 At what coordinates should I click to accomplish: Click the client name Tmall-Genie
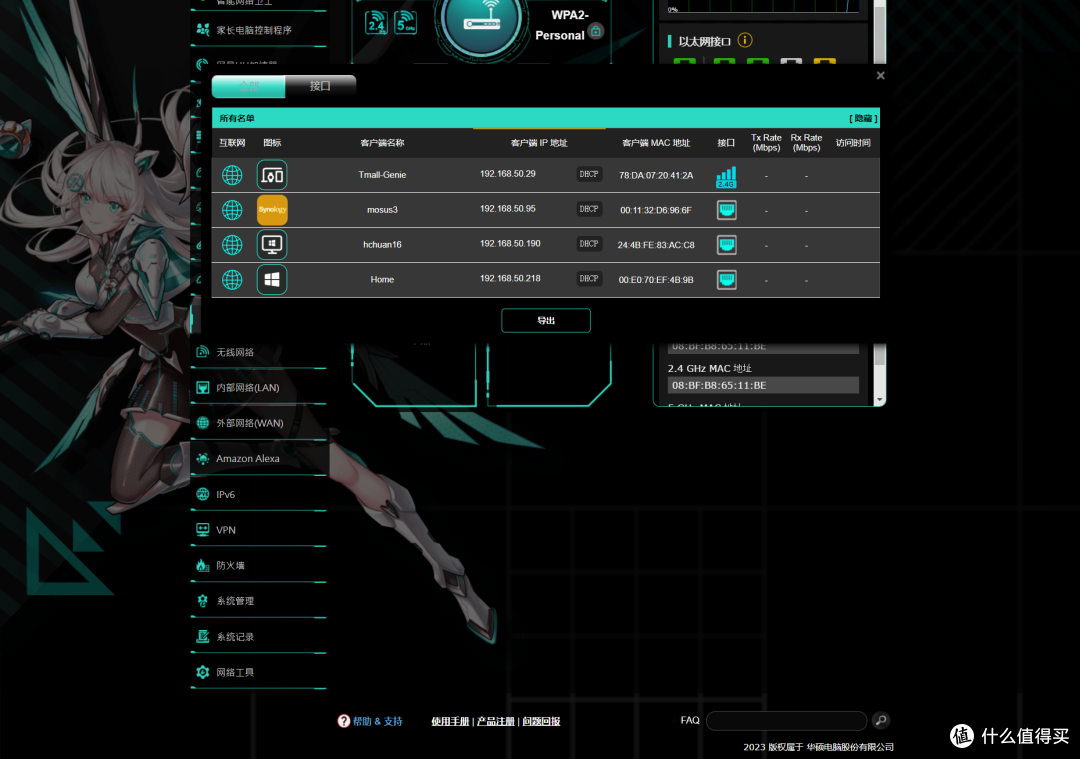tap(382, 175)
